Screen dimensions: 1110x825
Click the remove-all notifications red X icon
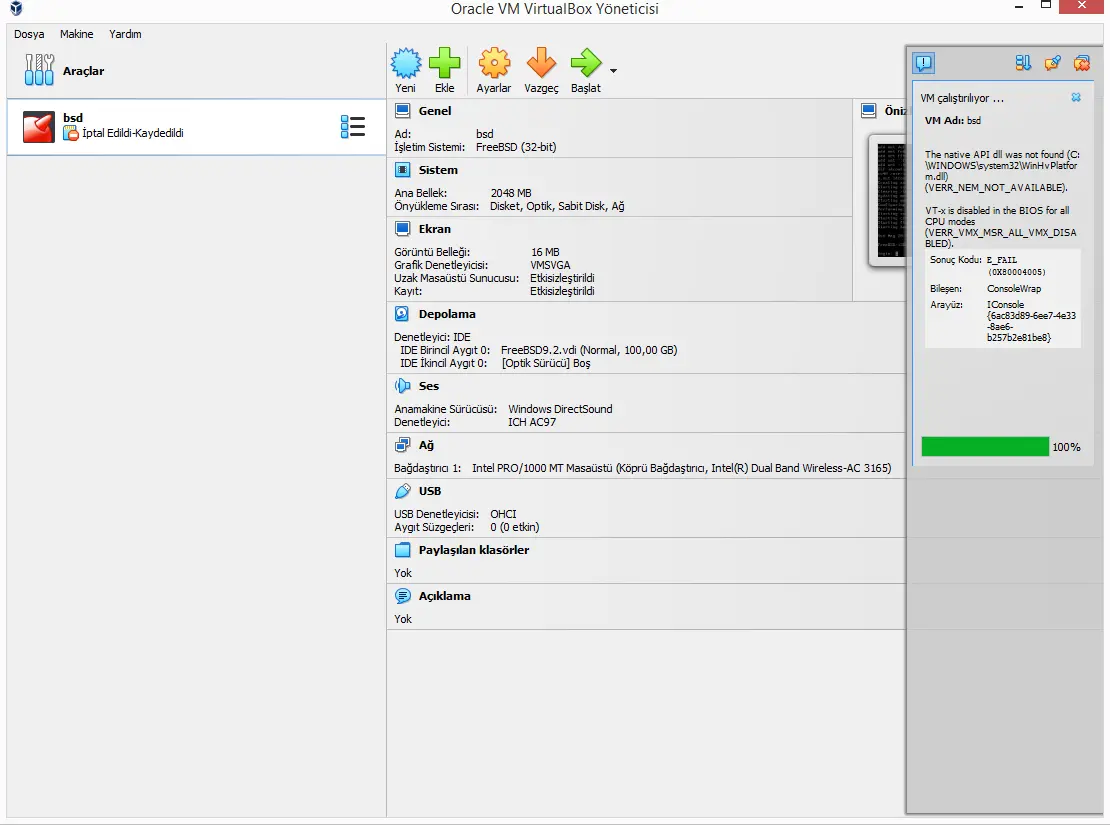point(1082,63)
